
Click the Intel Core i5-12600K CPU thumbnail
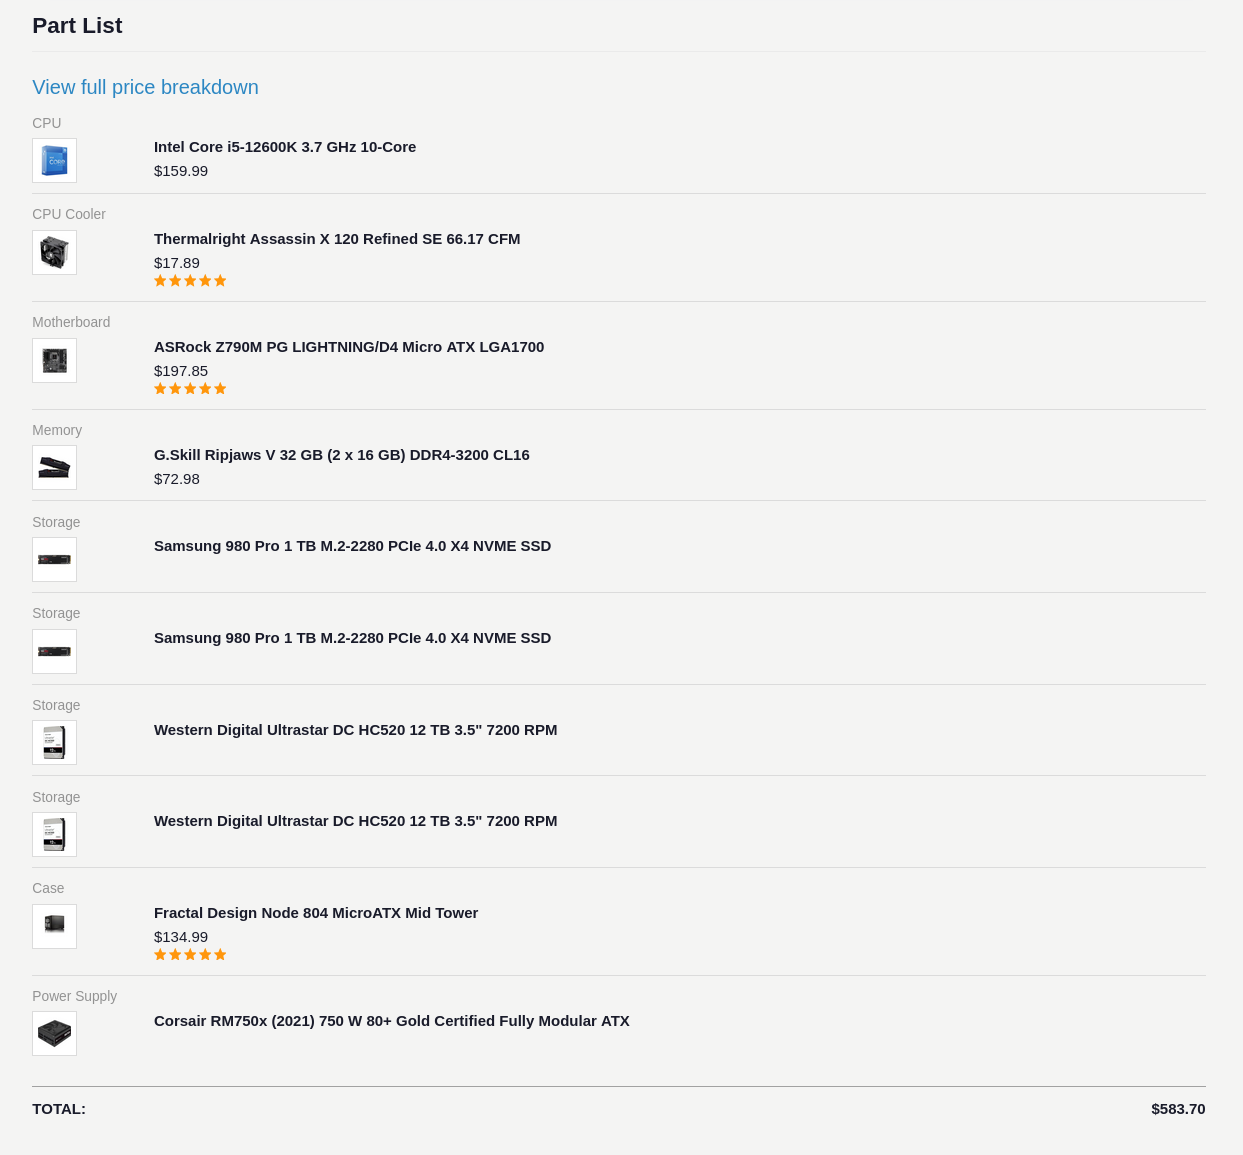[54, 160]
